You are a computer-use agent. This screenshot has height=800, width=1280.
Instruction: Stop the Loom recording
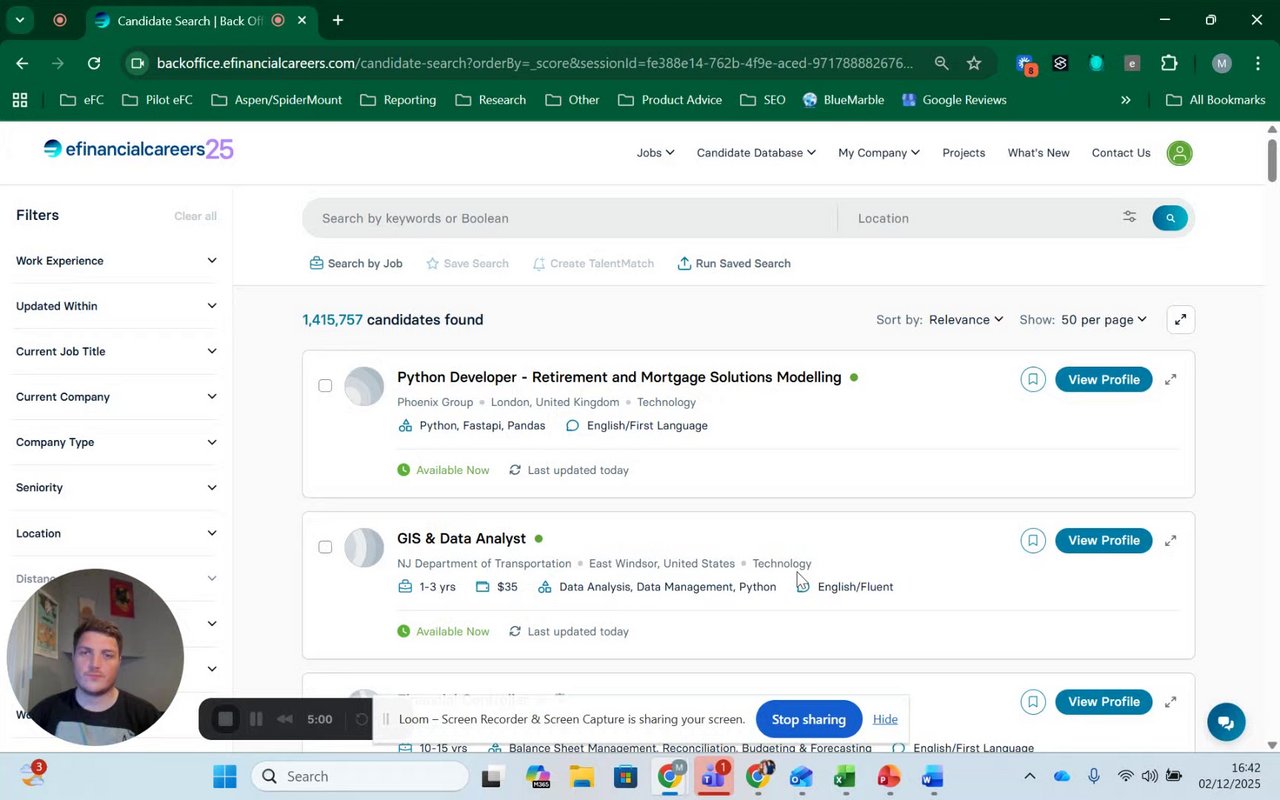(226, 719)
